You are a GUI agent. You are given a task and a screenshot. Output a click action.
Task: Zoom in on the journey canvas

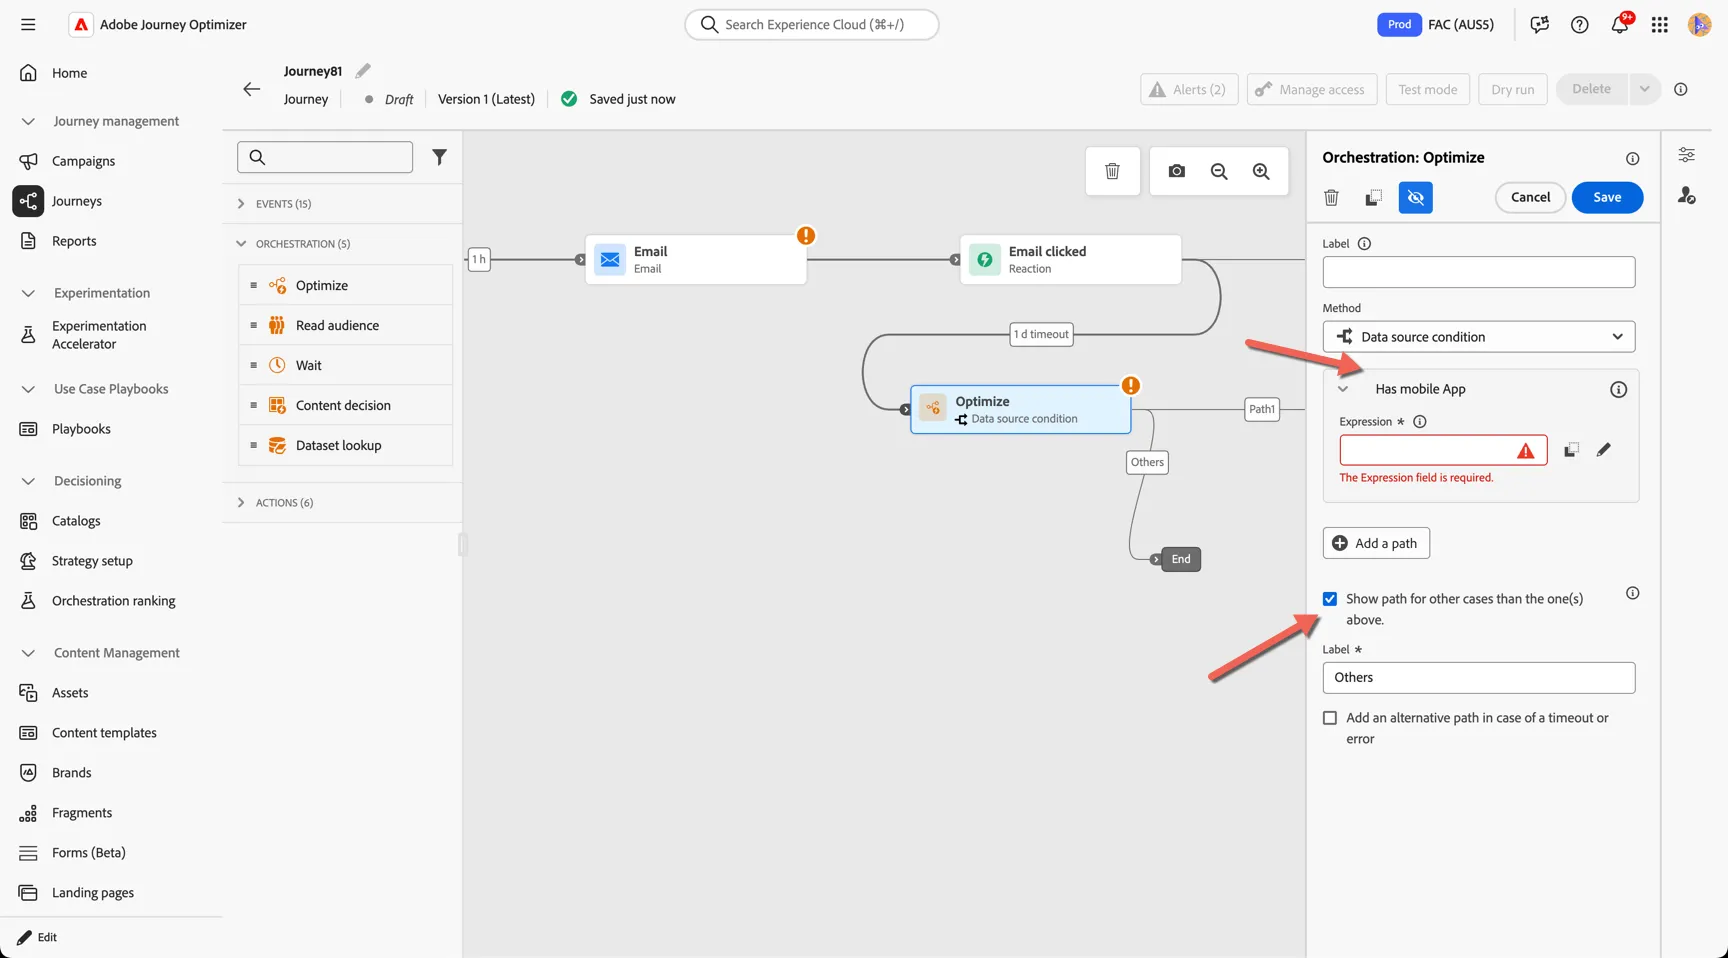[1261, 171]
